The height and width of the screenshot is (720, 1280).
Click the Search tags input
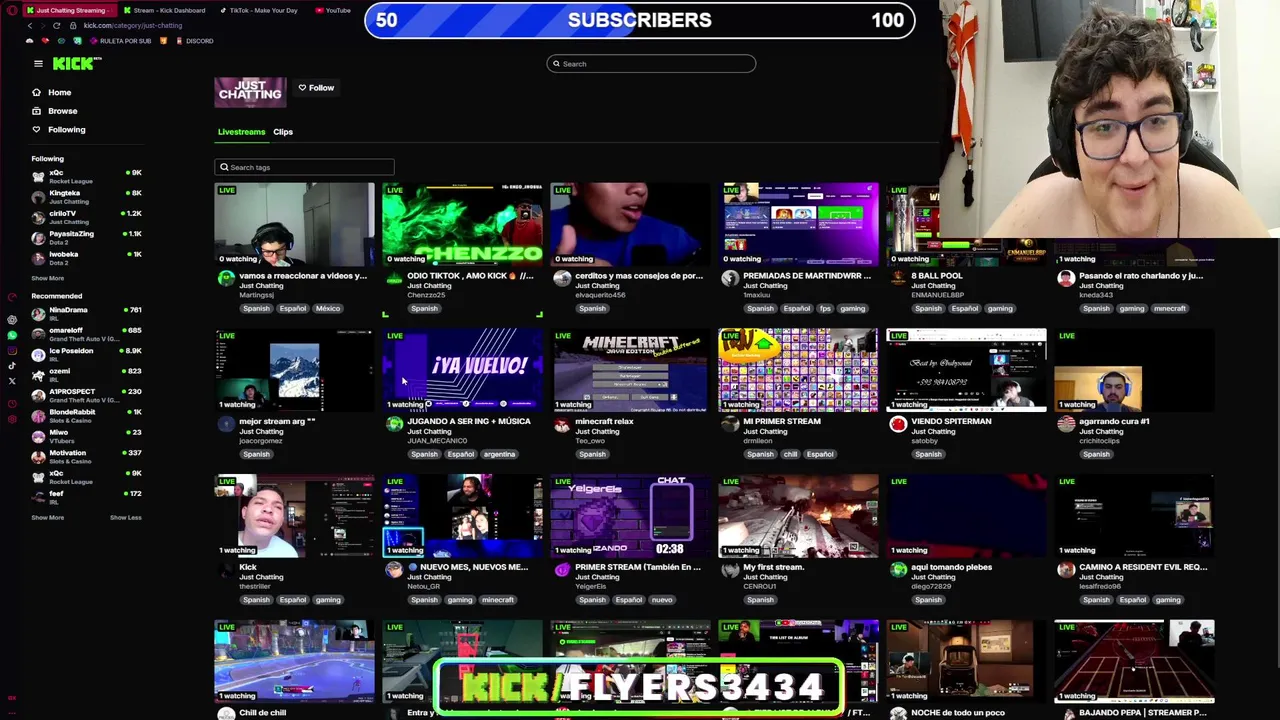coord(304,167)
